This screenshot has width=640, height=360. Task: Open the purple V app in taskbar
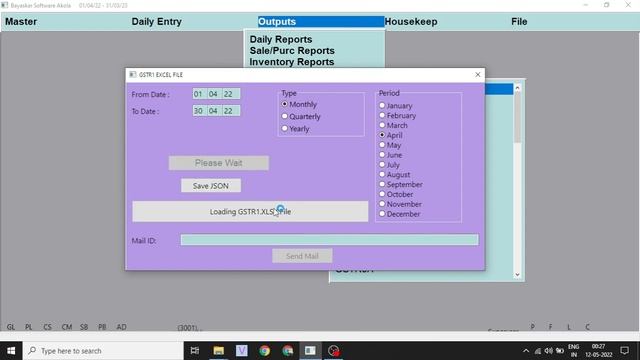[242, 351]
